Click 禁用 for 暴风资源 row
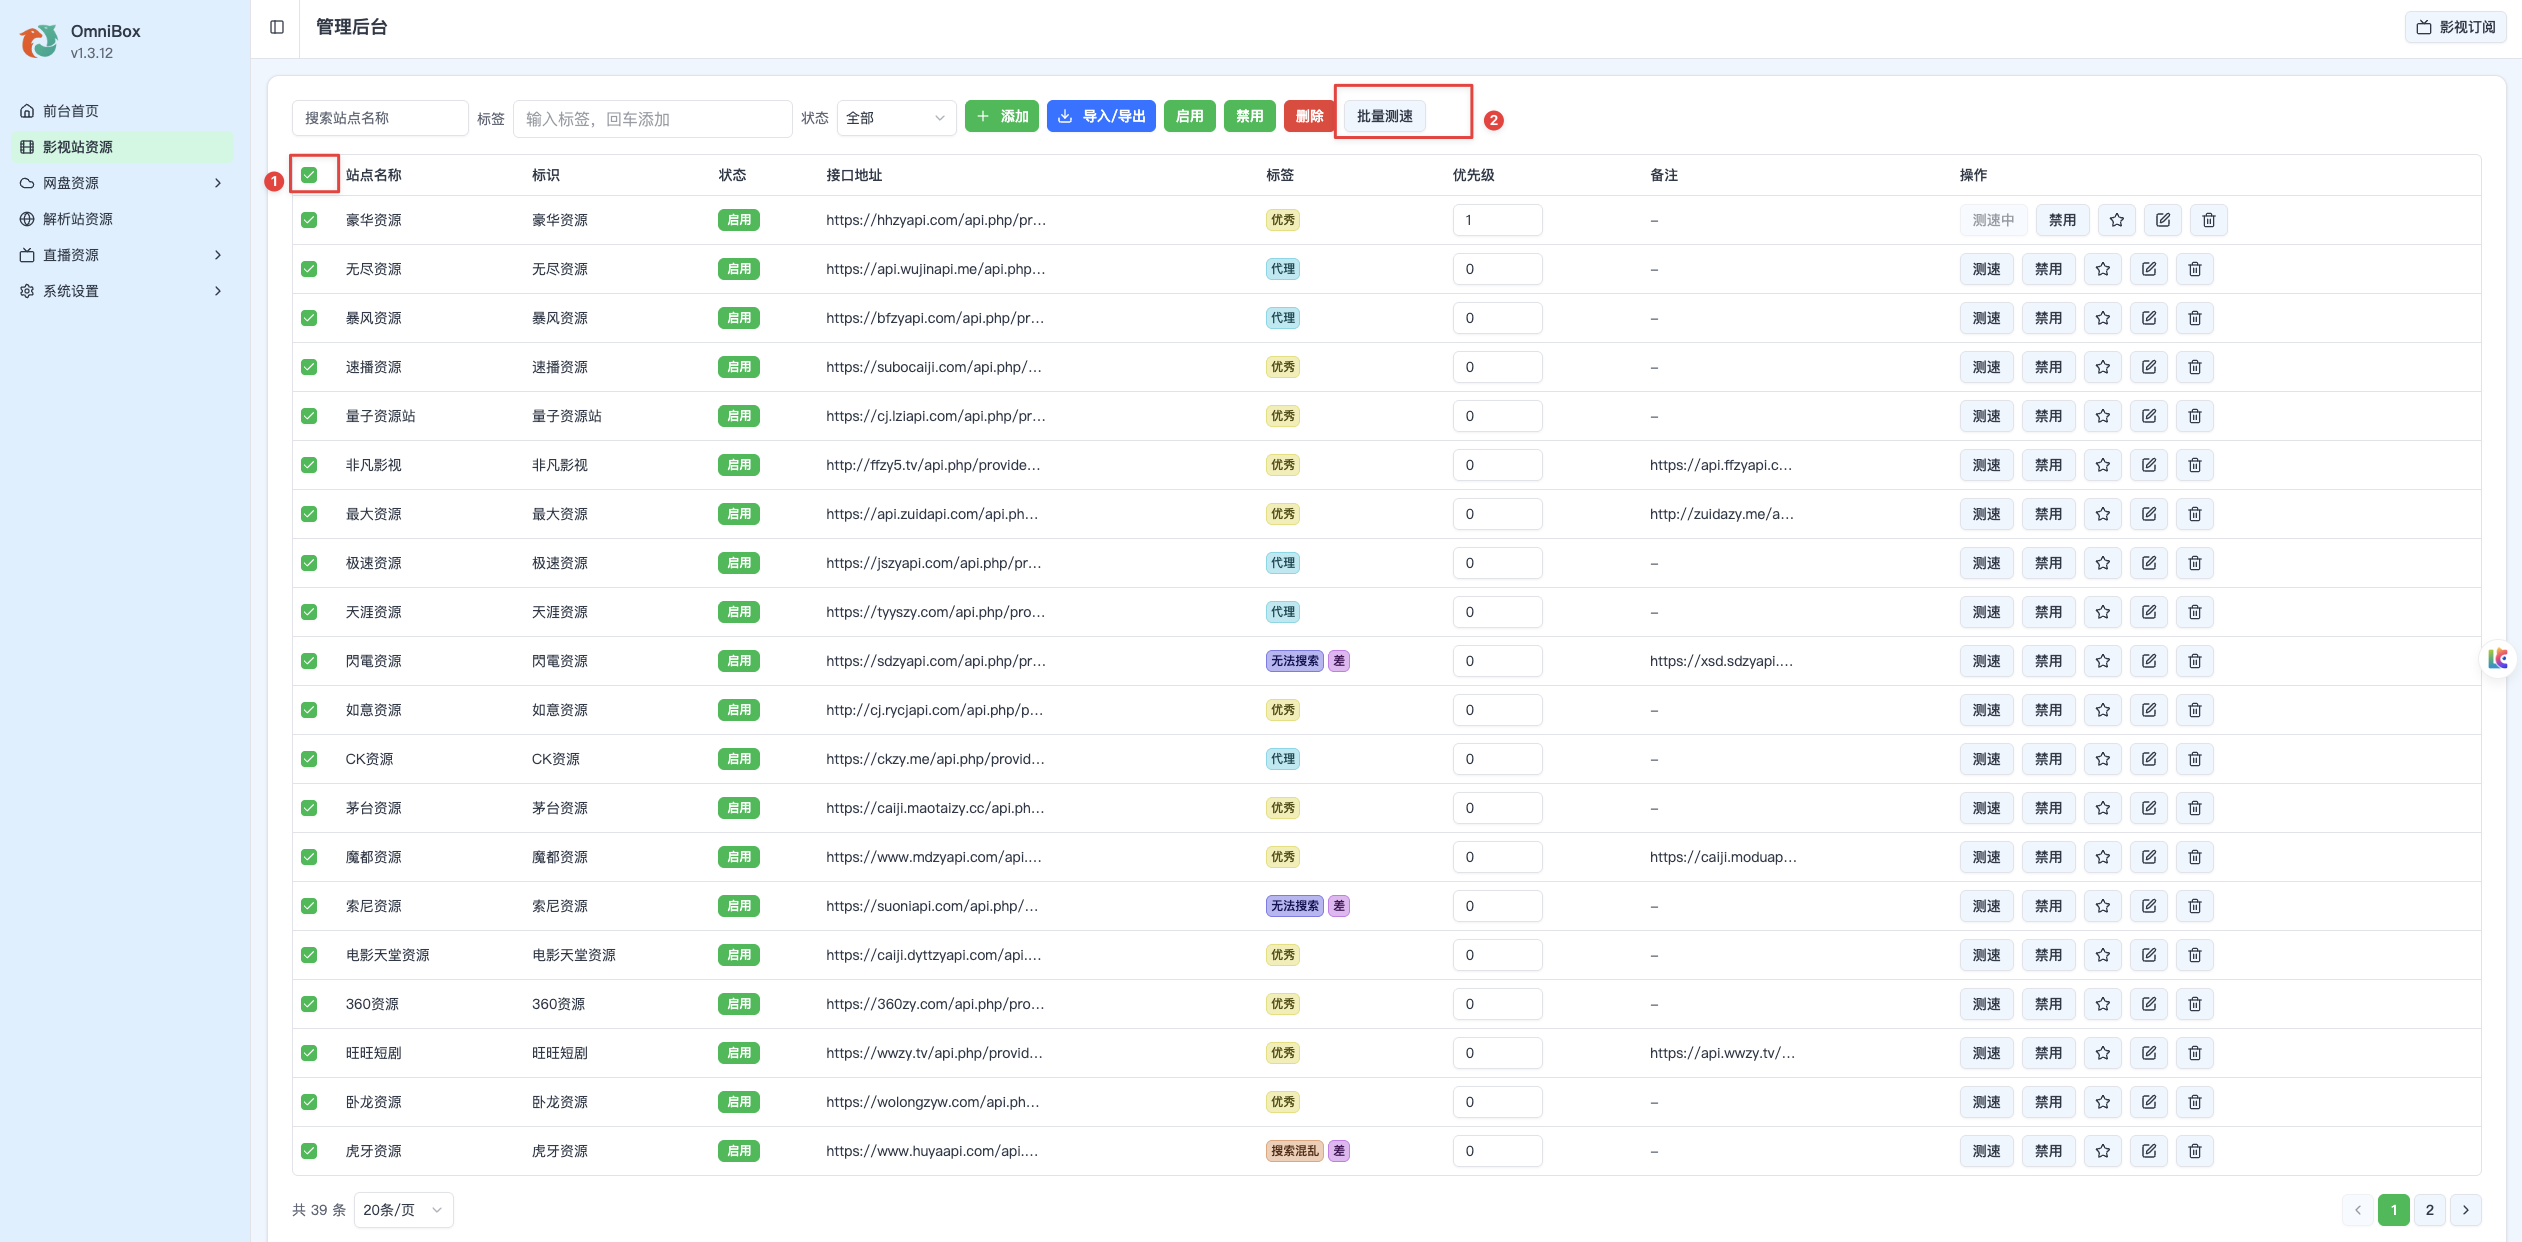Screen dimensions: 2522x1242 (2049, 318)
